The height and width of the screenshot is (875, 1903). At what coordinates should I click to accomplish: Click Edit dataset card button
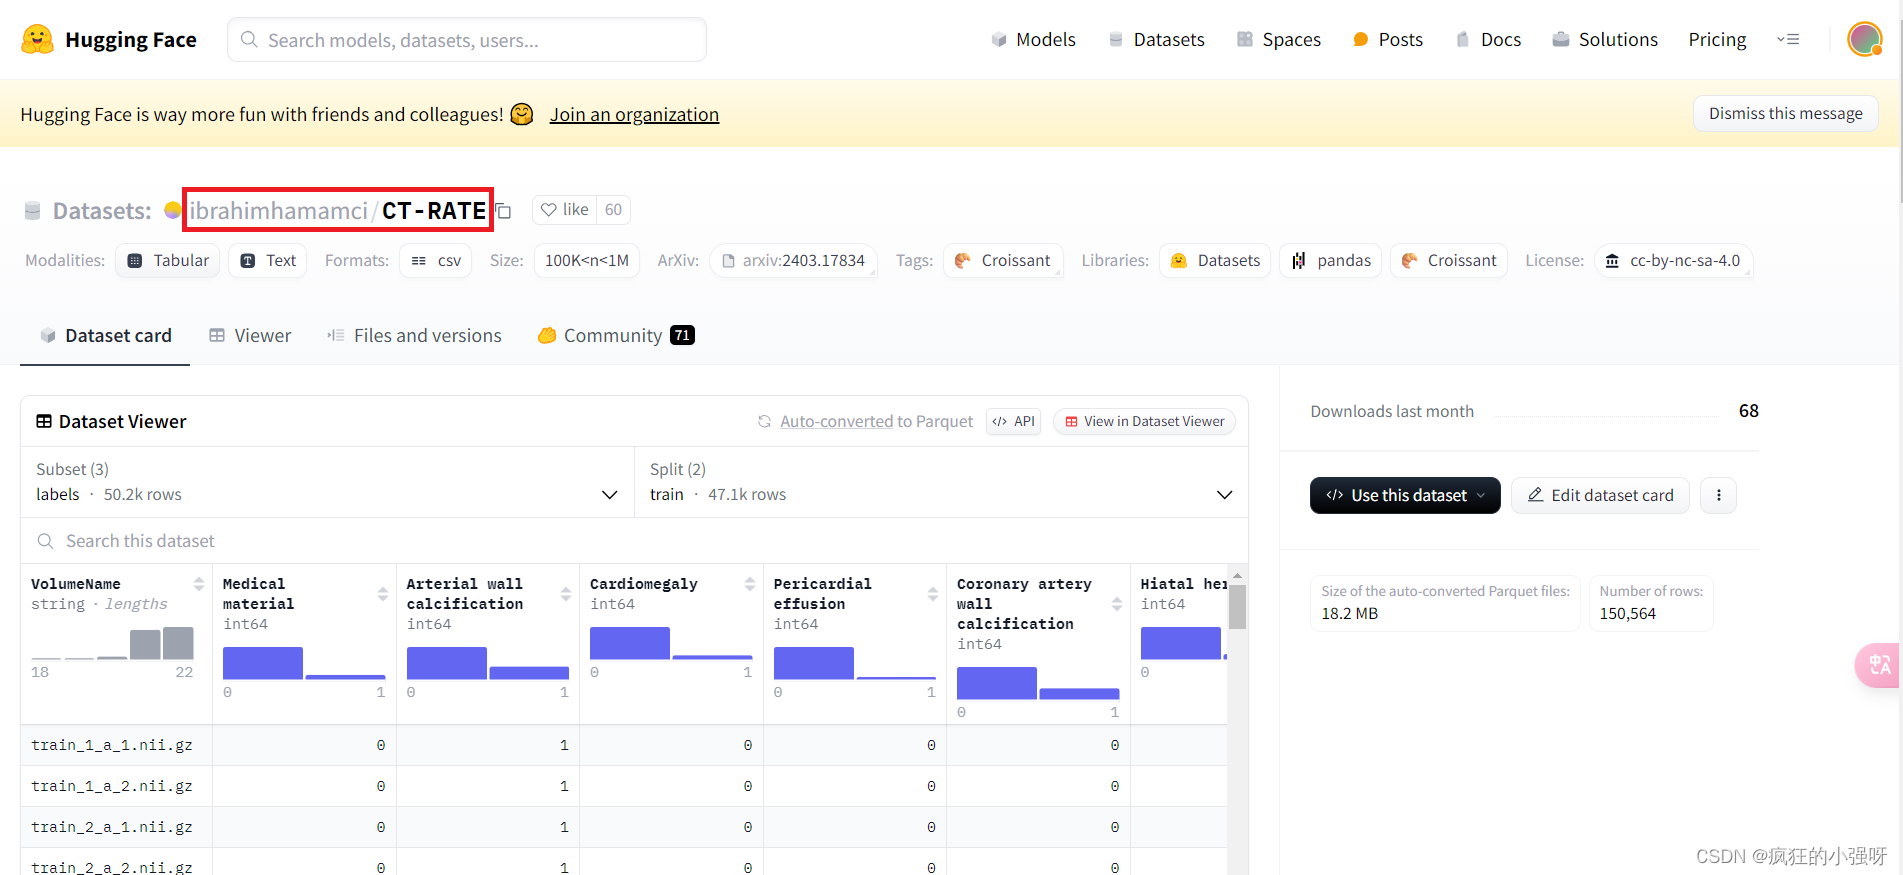(x=1600, y=495)
